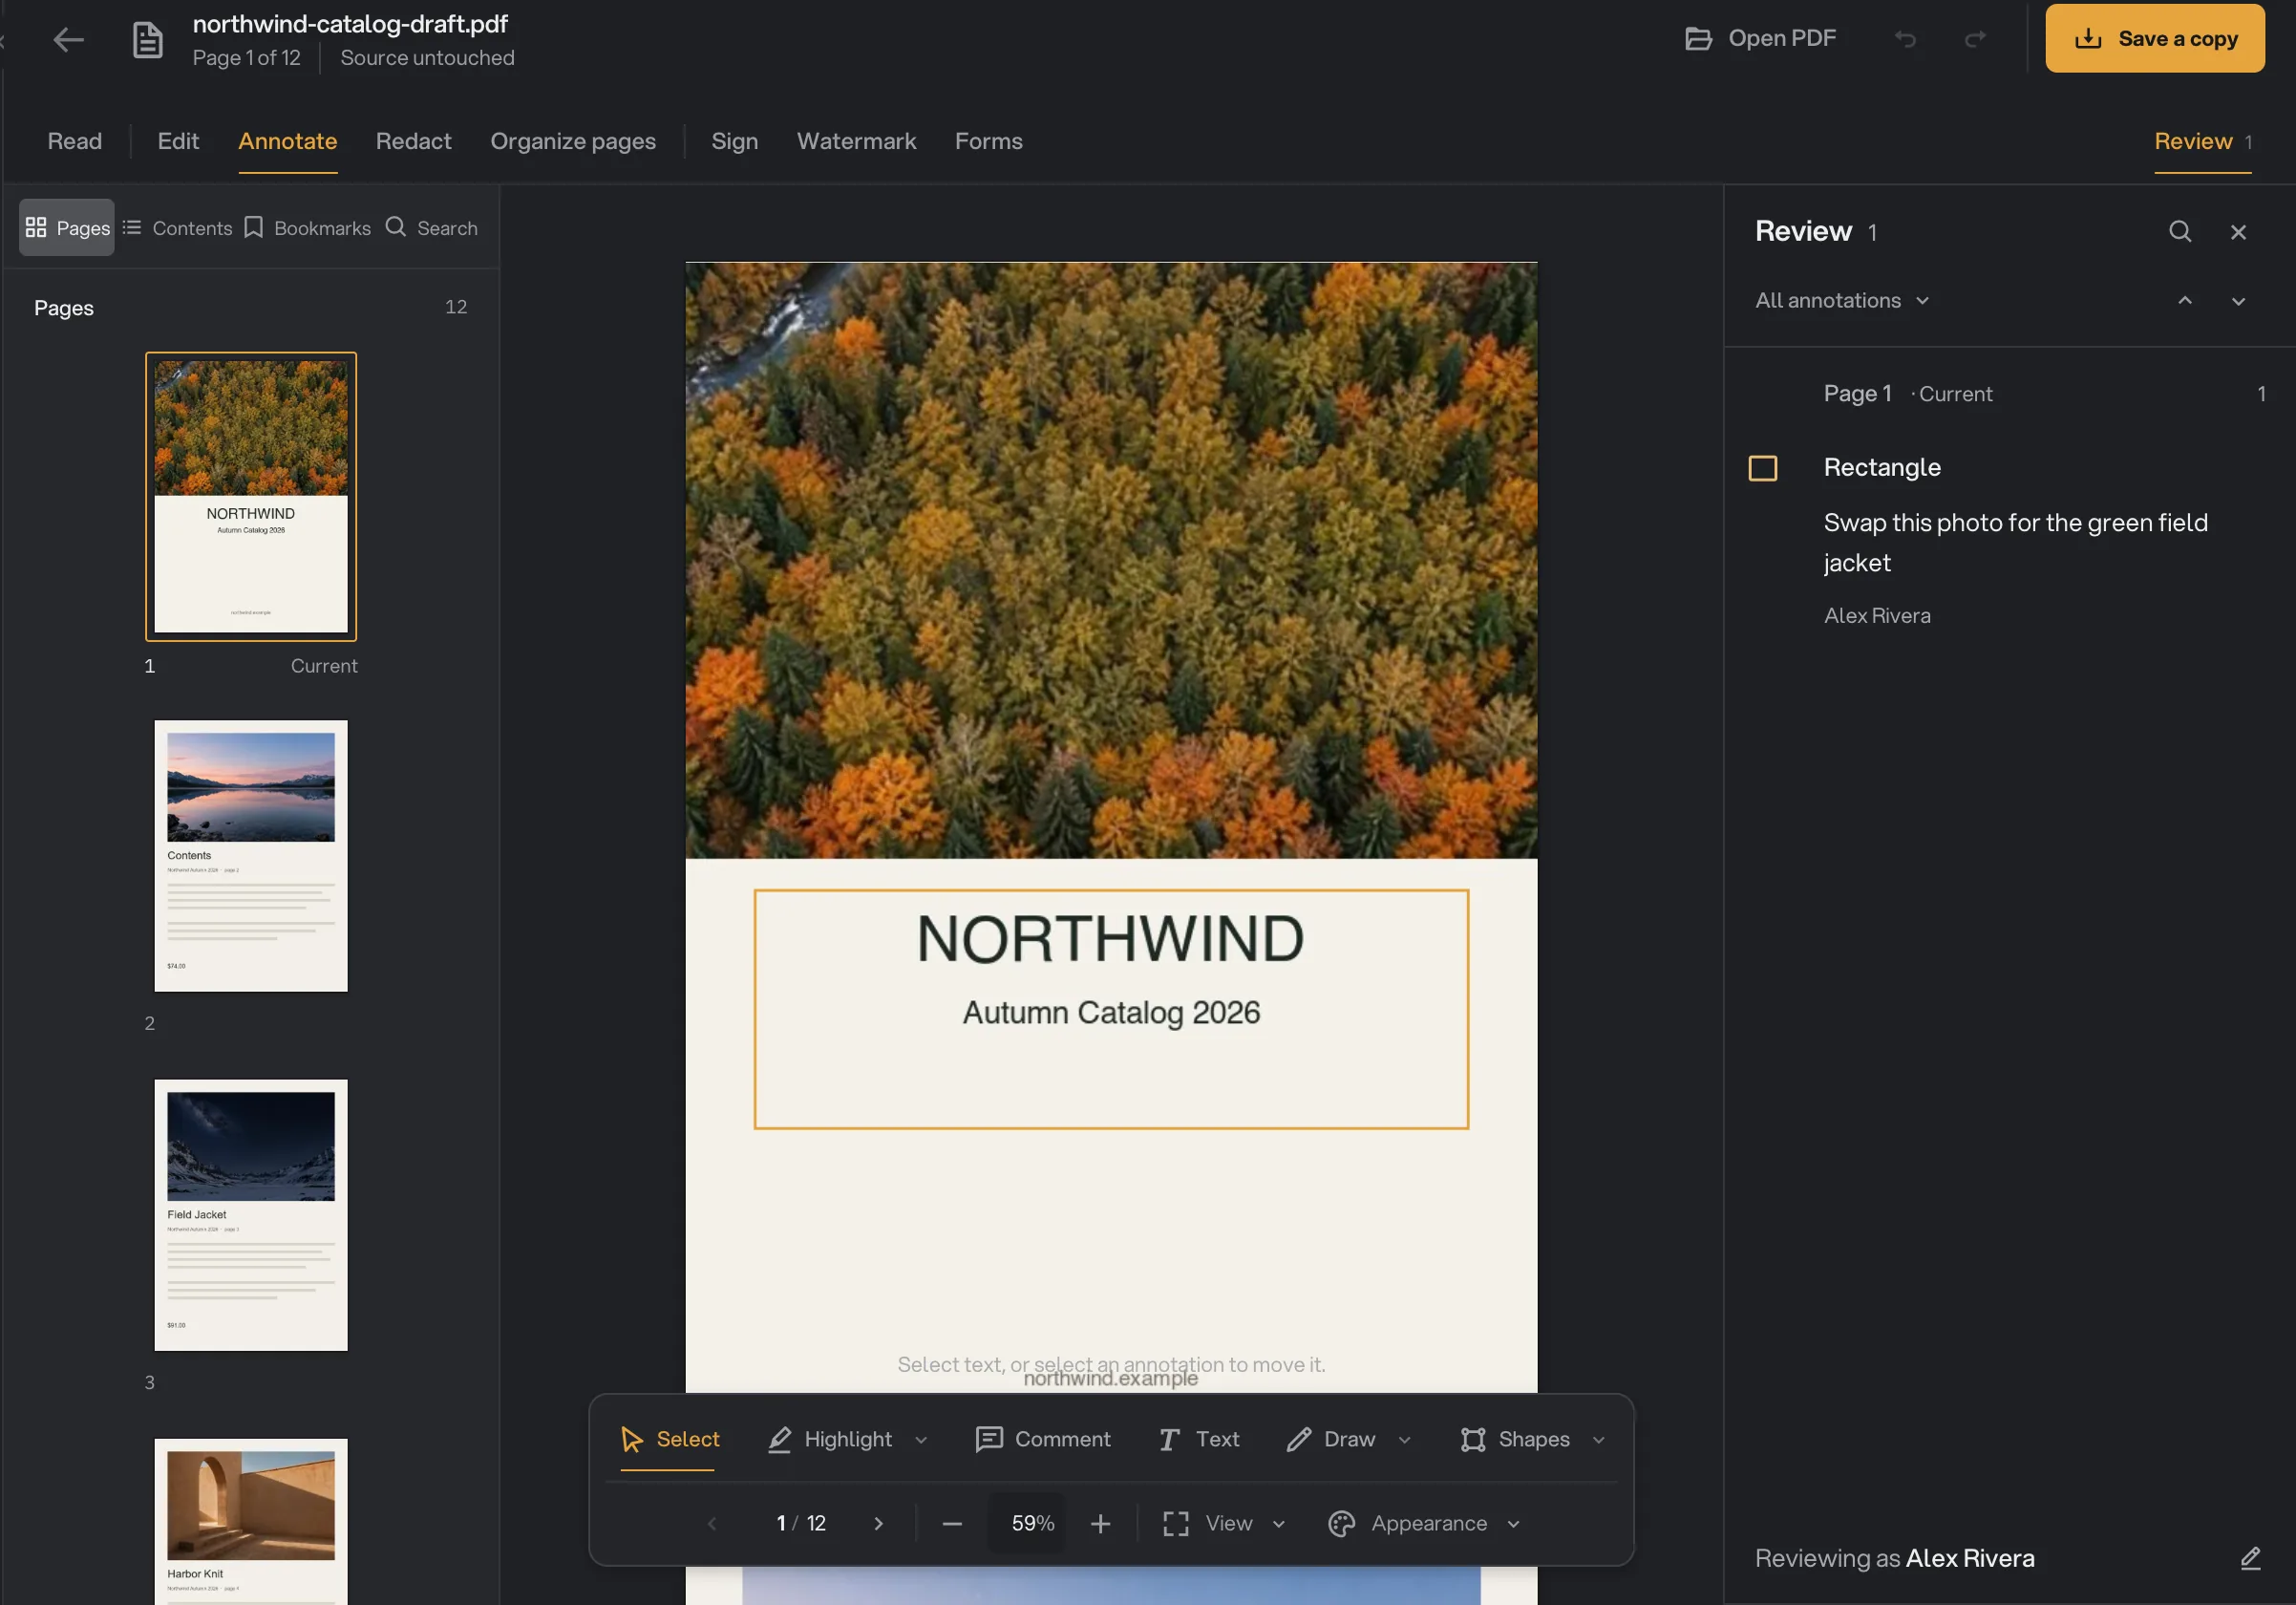The width and height of the screenshot is (2296, 1605).
Task: Click the Open PDF button
Action: click(x=1760, y=38)
